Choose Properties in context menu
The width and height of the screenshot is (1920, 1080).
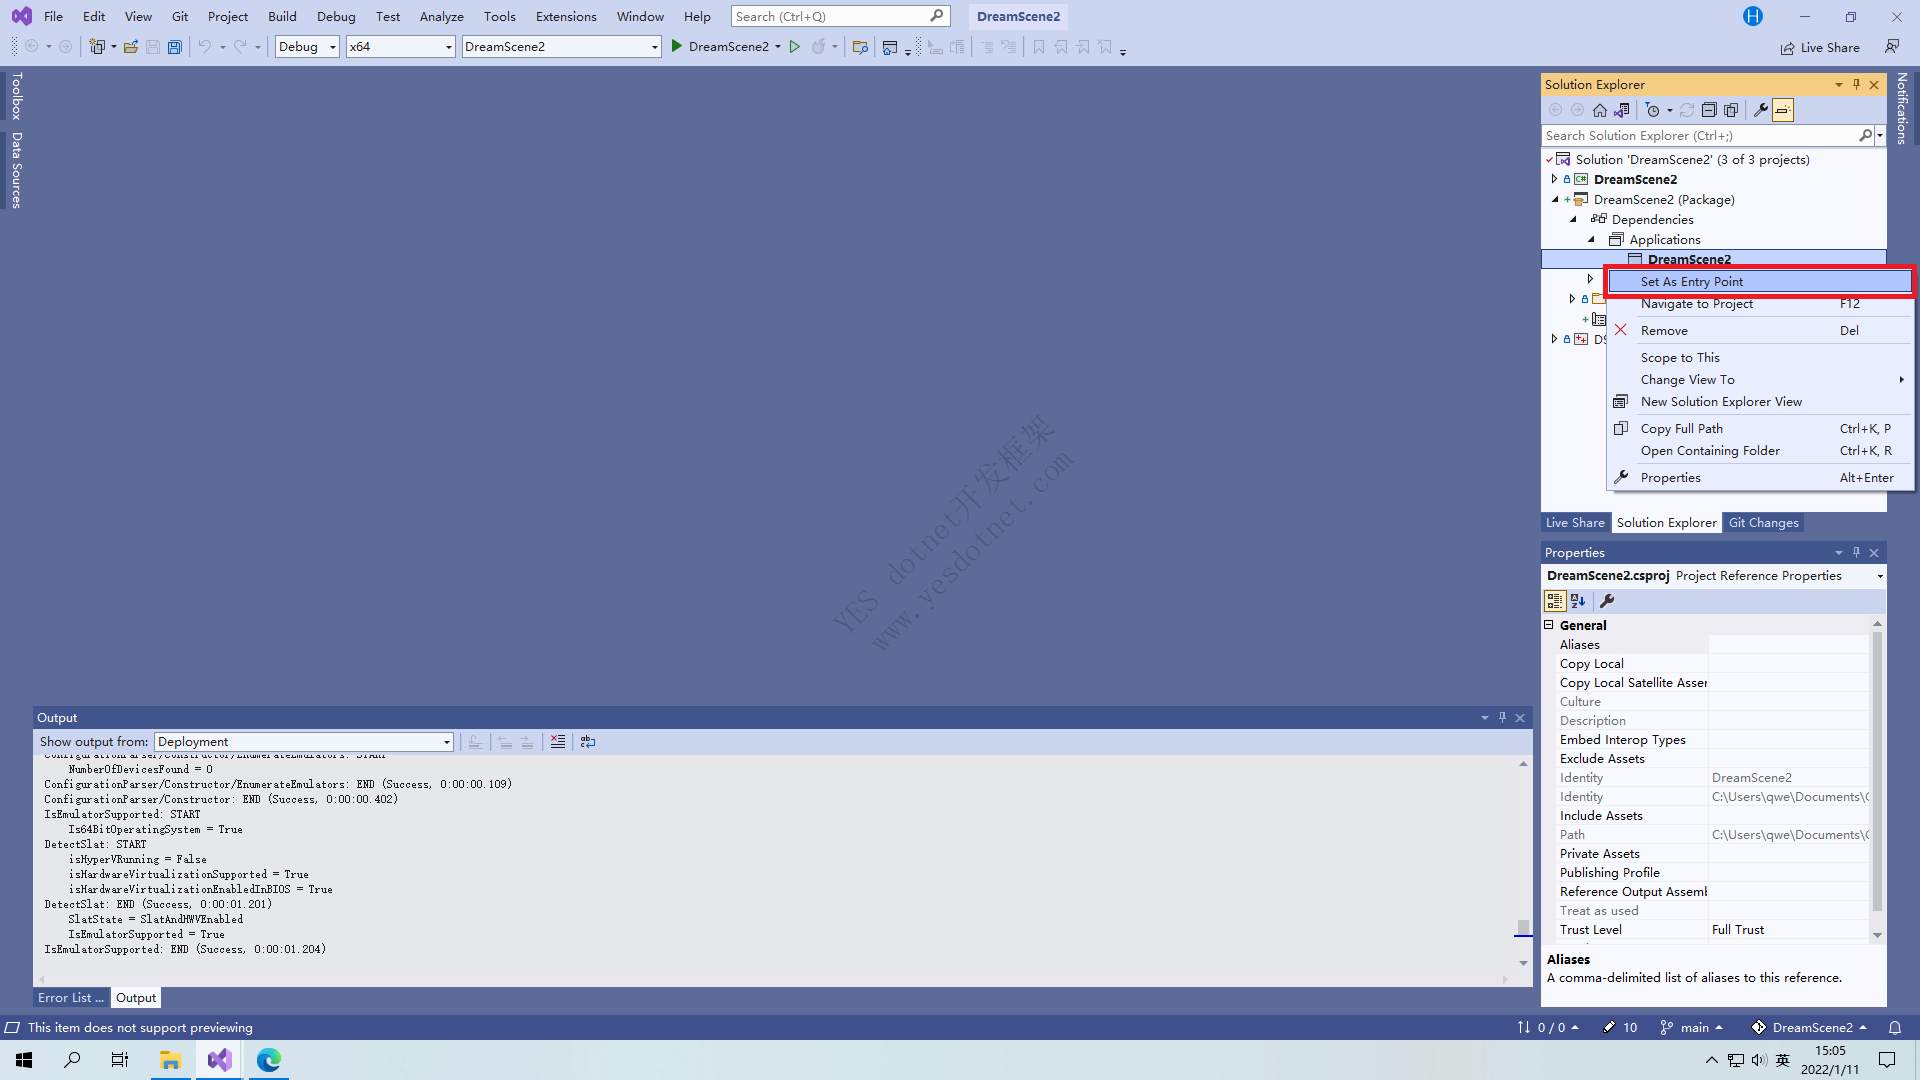tap(1760, 478)
